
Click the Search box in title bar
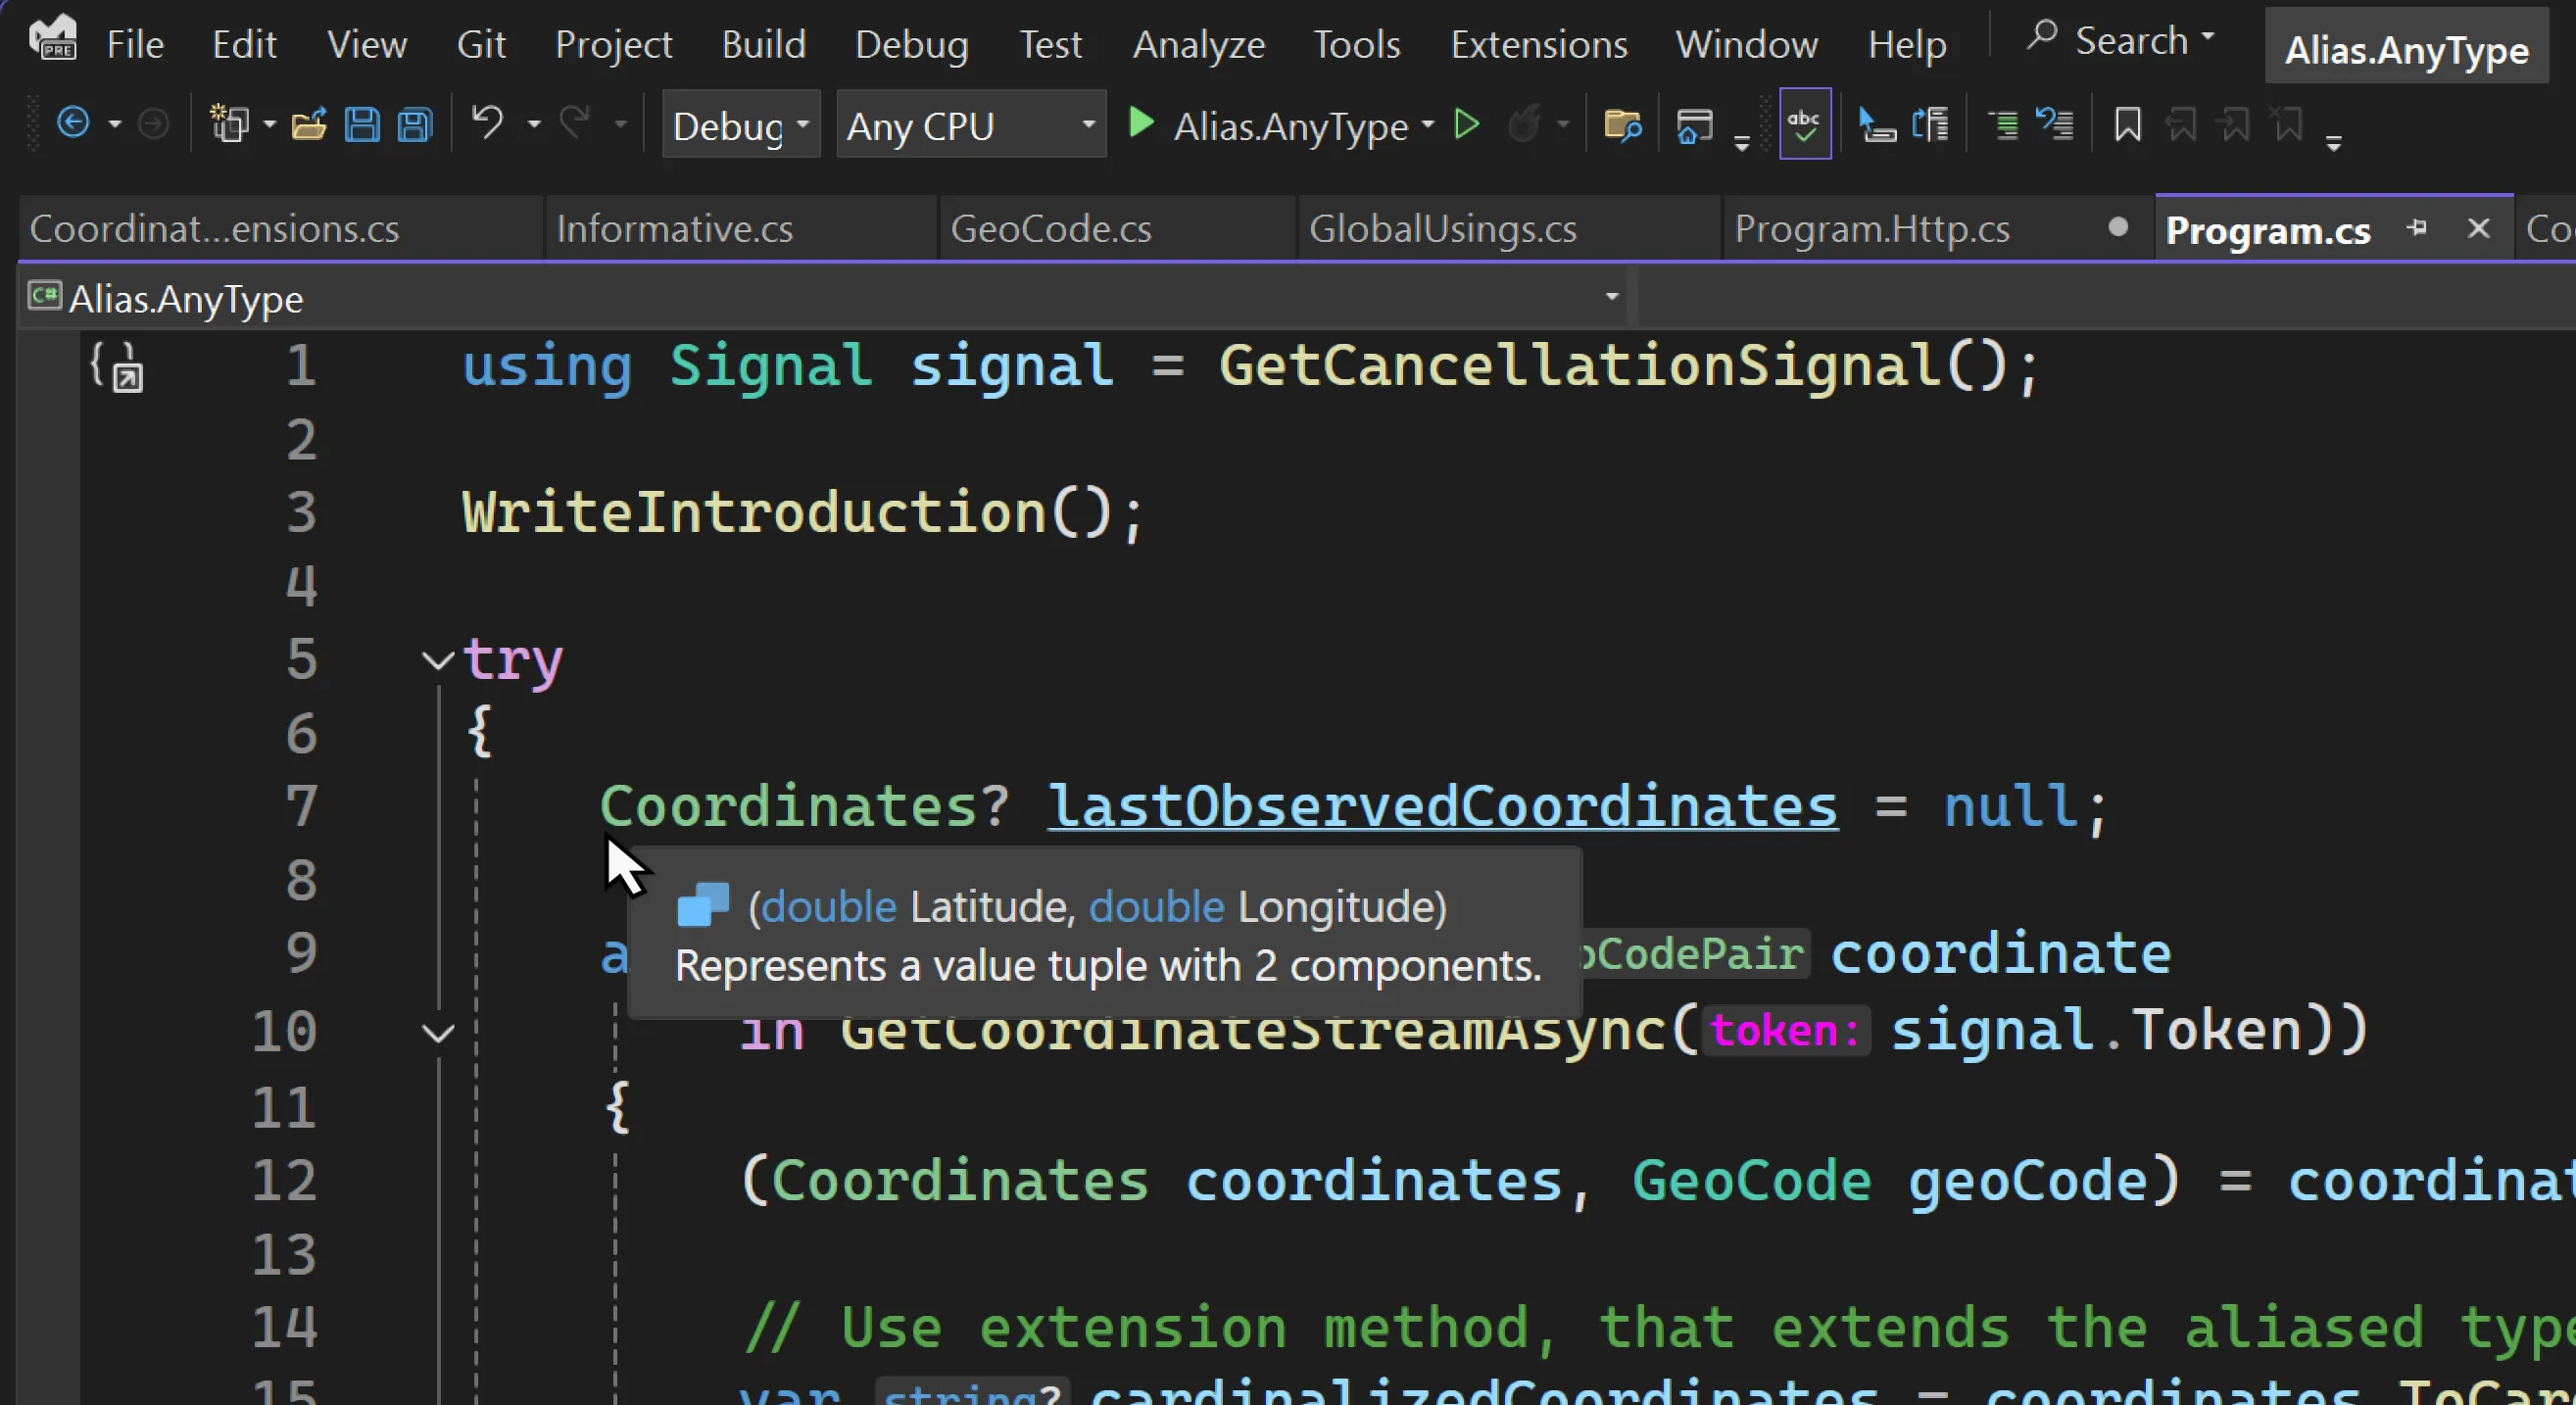(x=2121, y=40)
